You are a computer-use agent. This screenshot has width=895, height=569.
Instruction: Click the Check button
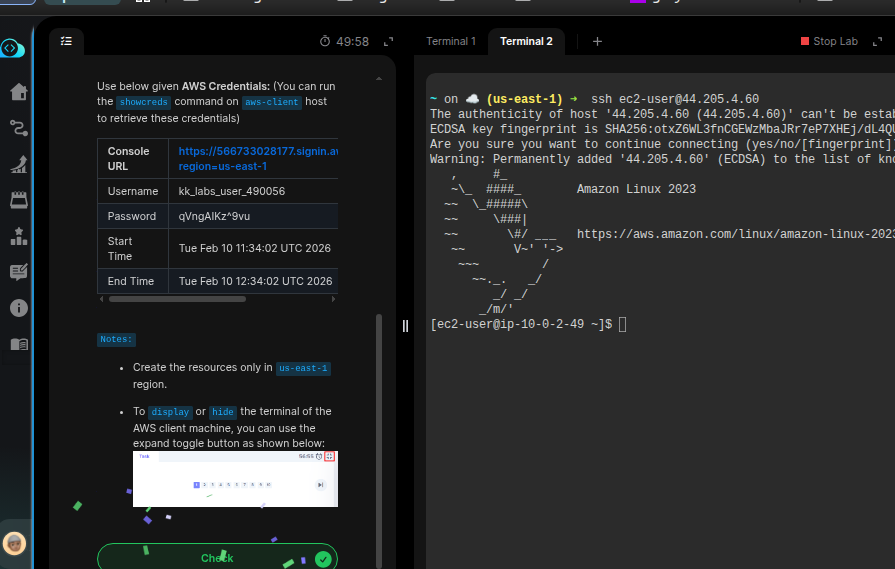[x=217, y=558]
